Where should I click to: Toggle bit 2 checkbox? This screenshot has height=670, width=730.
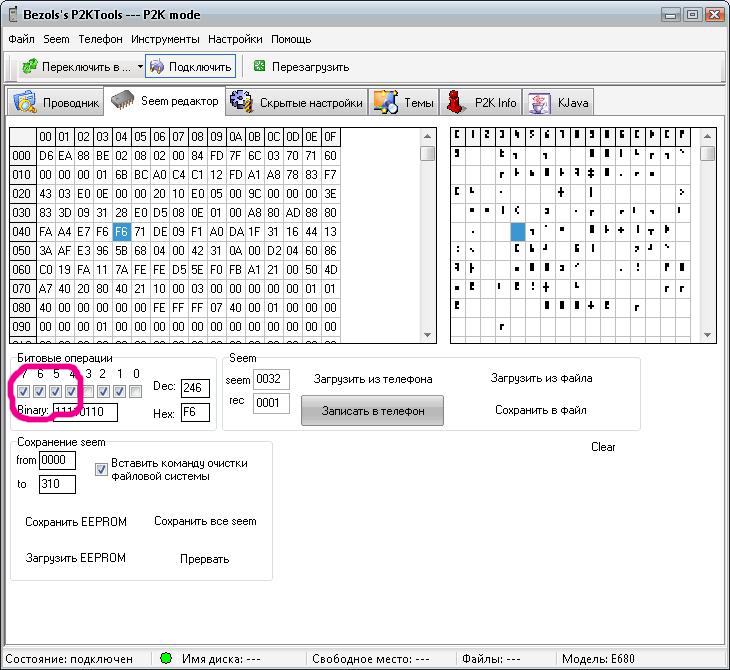click(103, 392)
